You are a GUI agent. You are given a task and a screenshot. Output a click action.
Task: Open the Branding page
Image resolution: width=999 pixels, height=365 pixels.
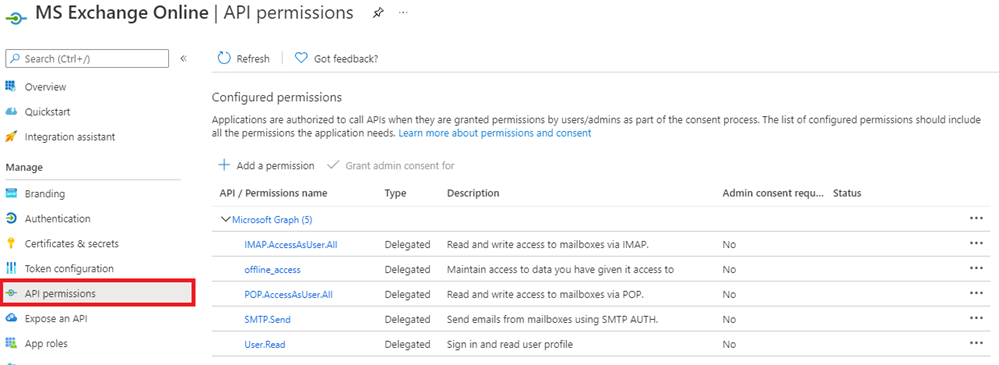tap(45, 194)
